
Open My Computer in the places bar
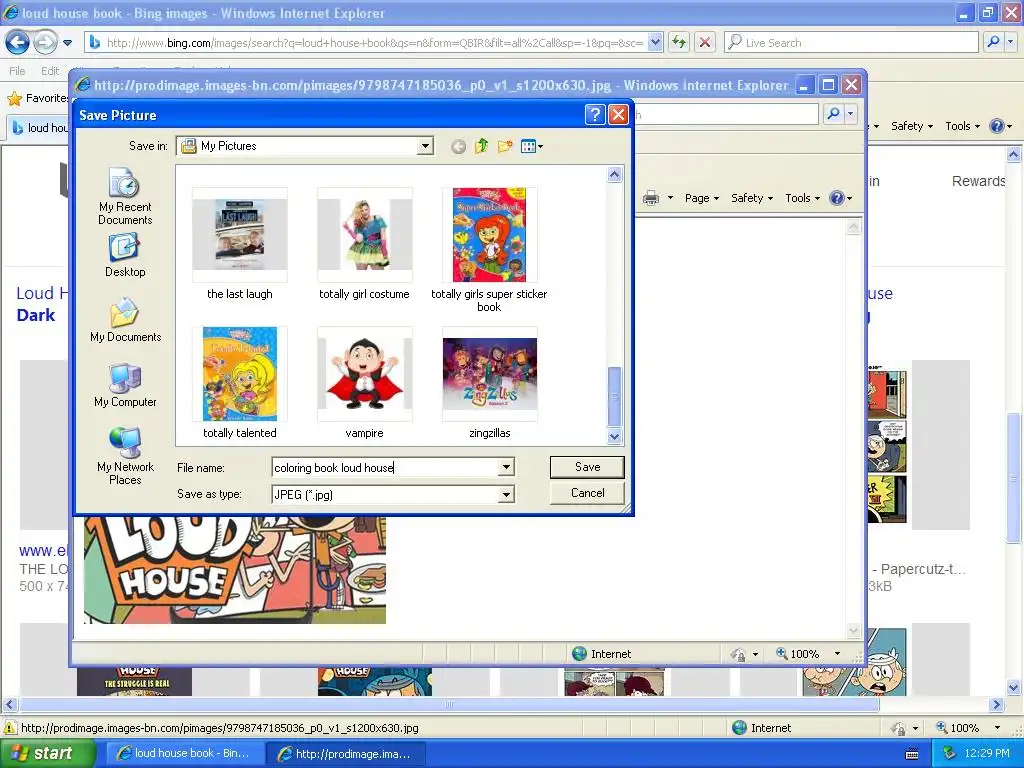(125, 385)
